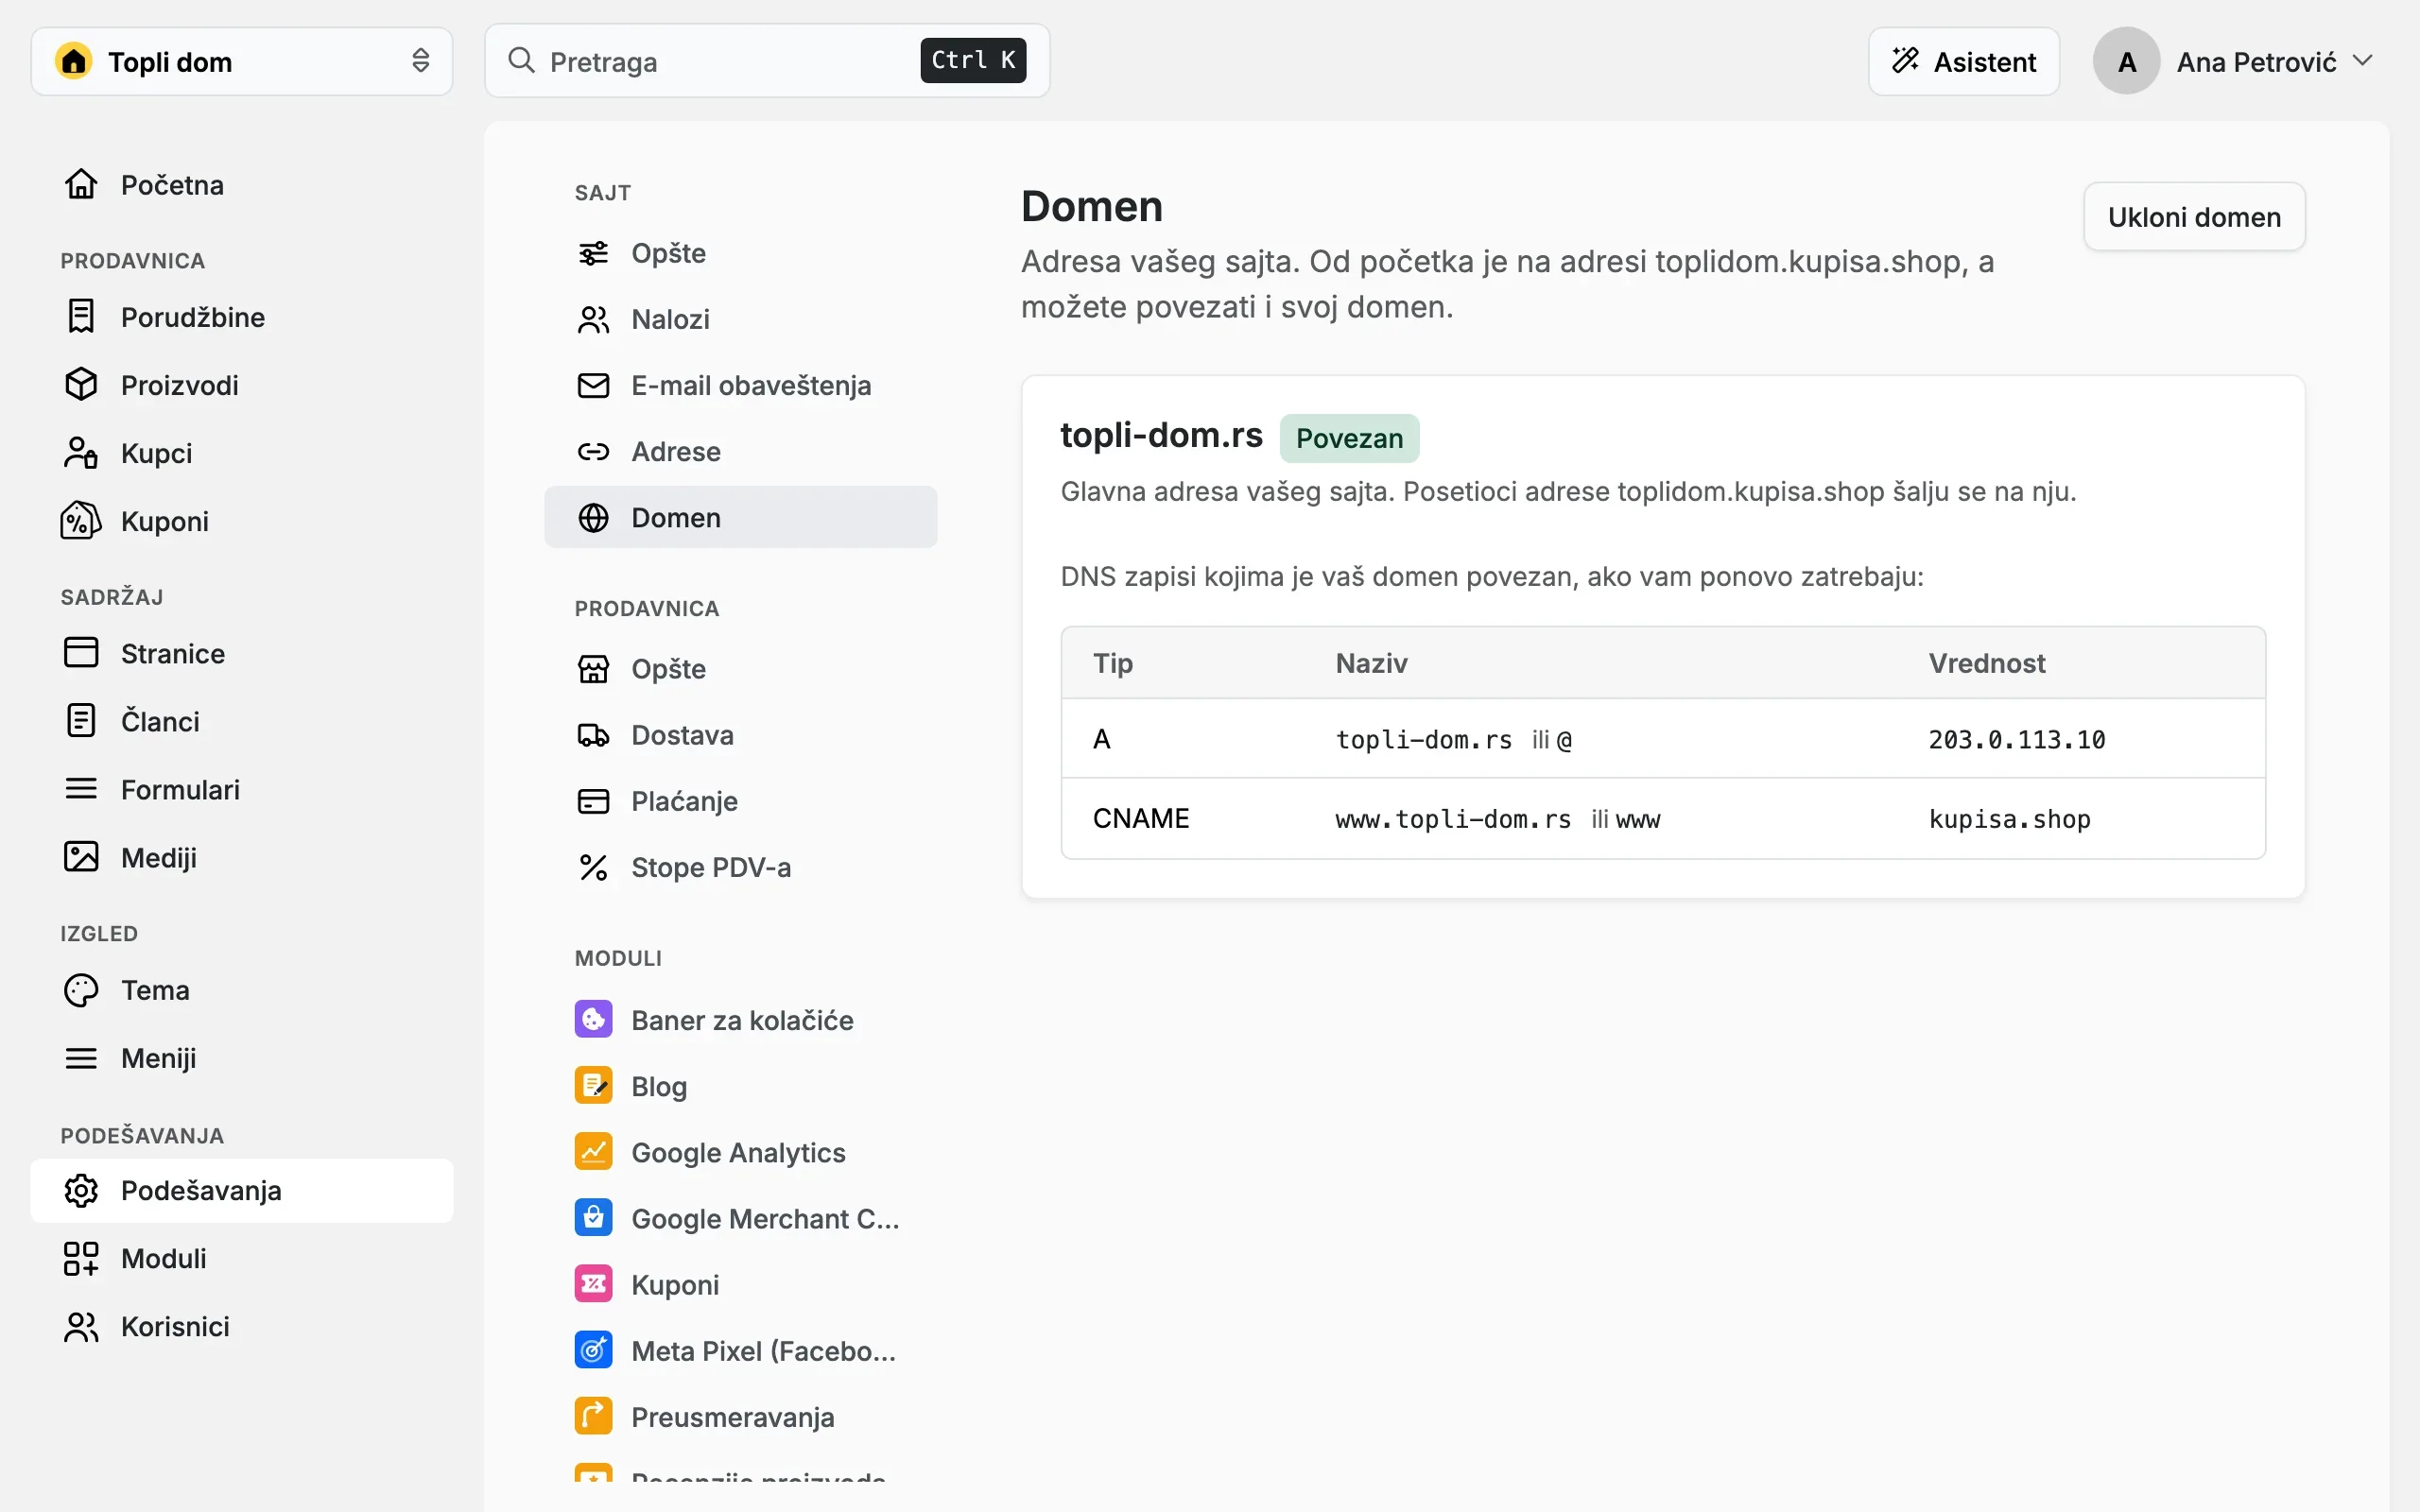Screen dimensions: 2420x1512
Task: Open Kupci customers icon
Action: [x=81, y=452]
